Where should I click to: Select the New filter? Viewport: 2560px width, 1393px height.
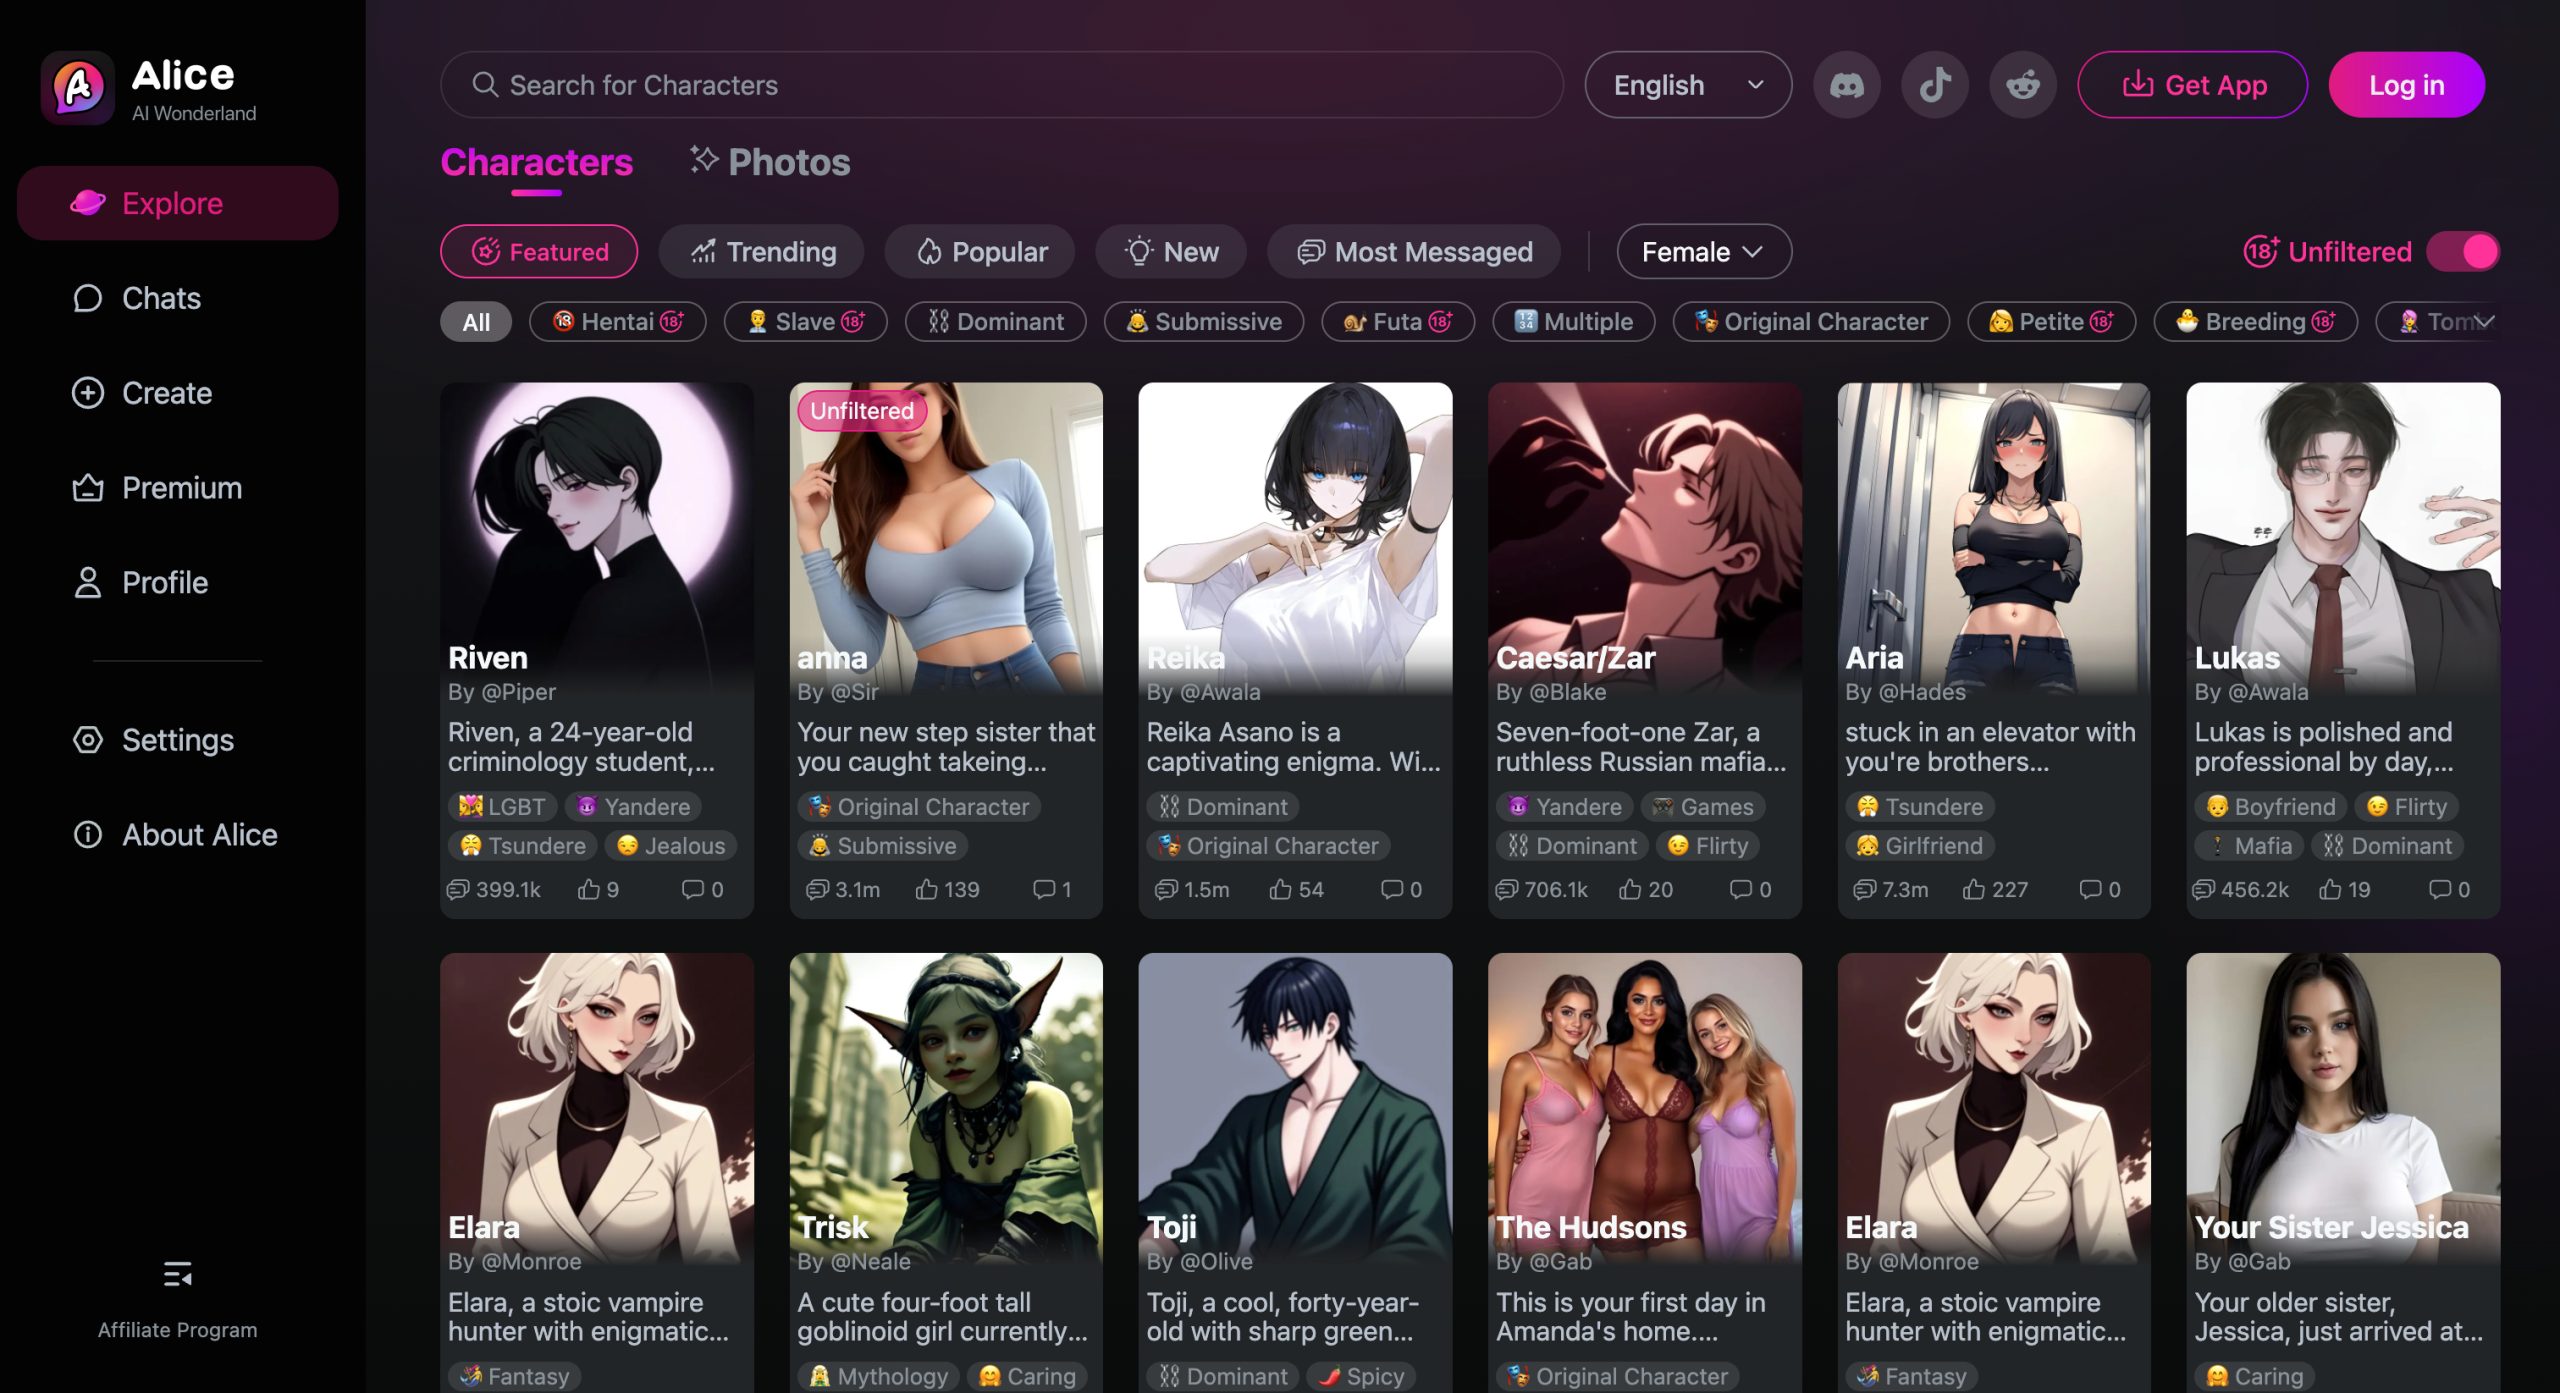point(1171,252)
